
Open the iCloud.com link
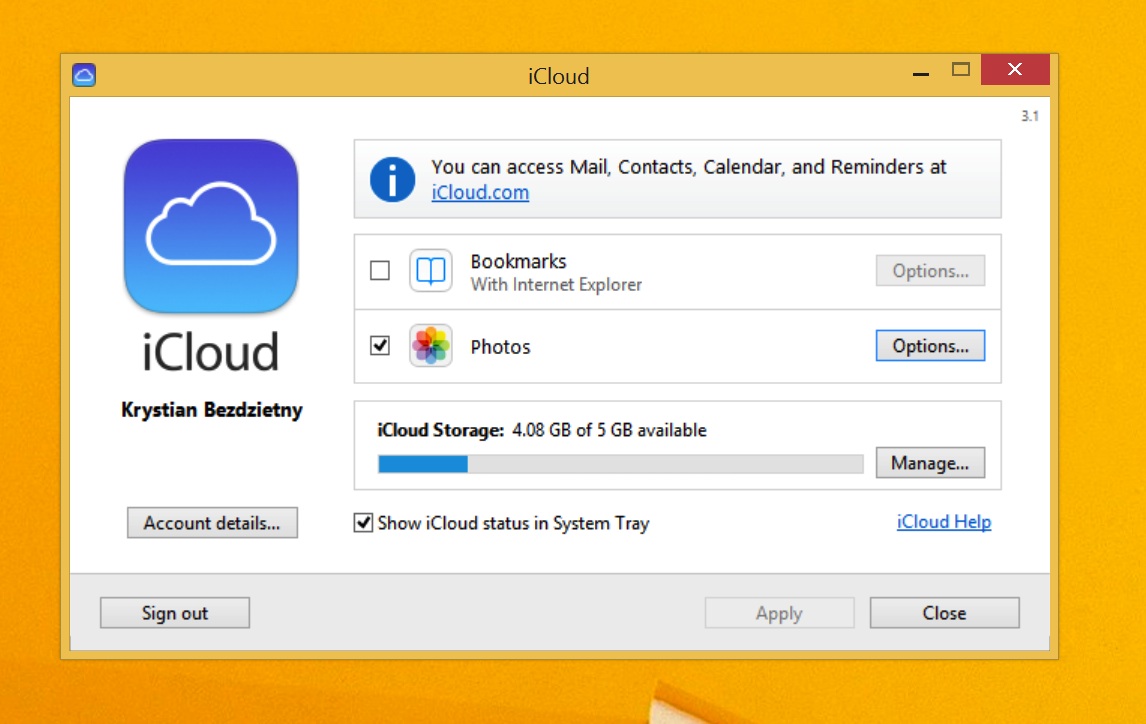tap(480, 193)
